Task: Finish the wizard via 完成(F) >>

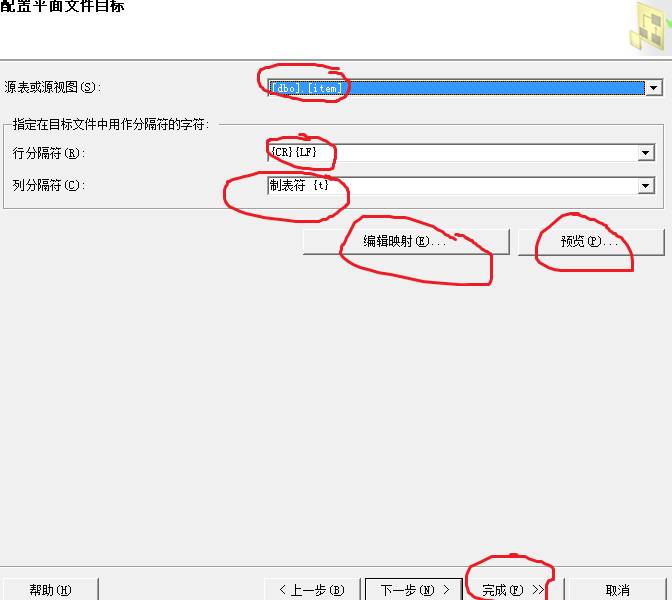Action: (513, 590)
